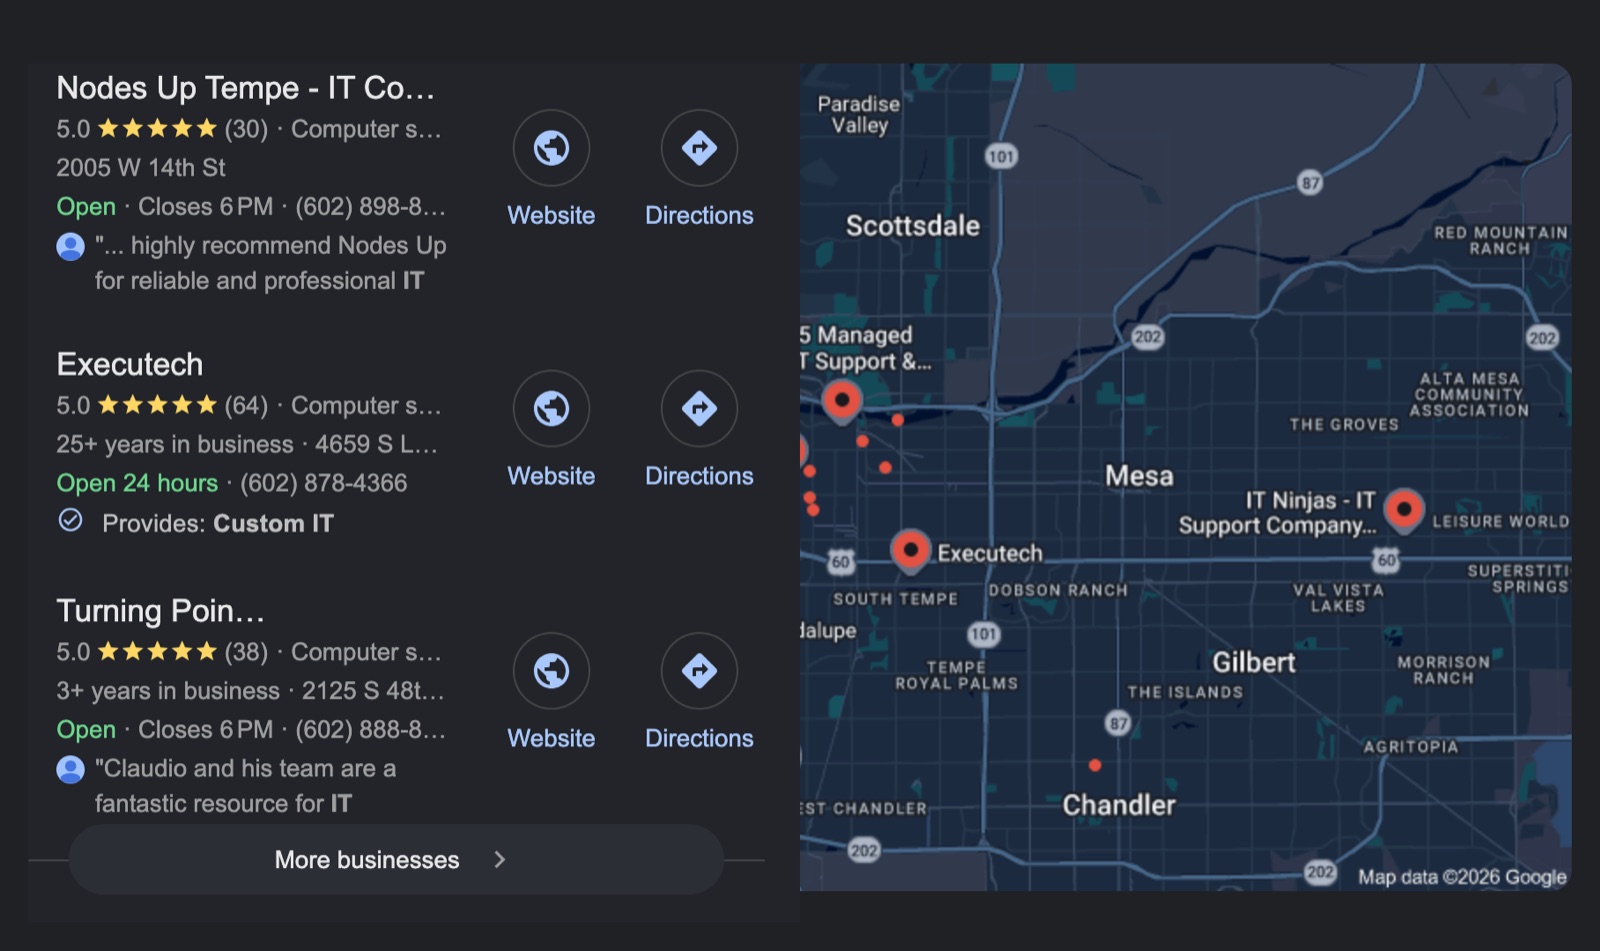
Task: Get directions to Nodes Up Tempe
Action: 699,148
